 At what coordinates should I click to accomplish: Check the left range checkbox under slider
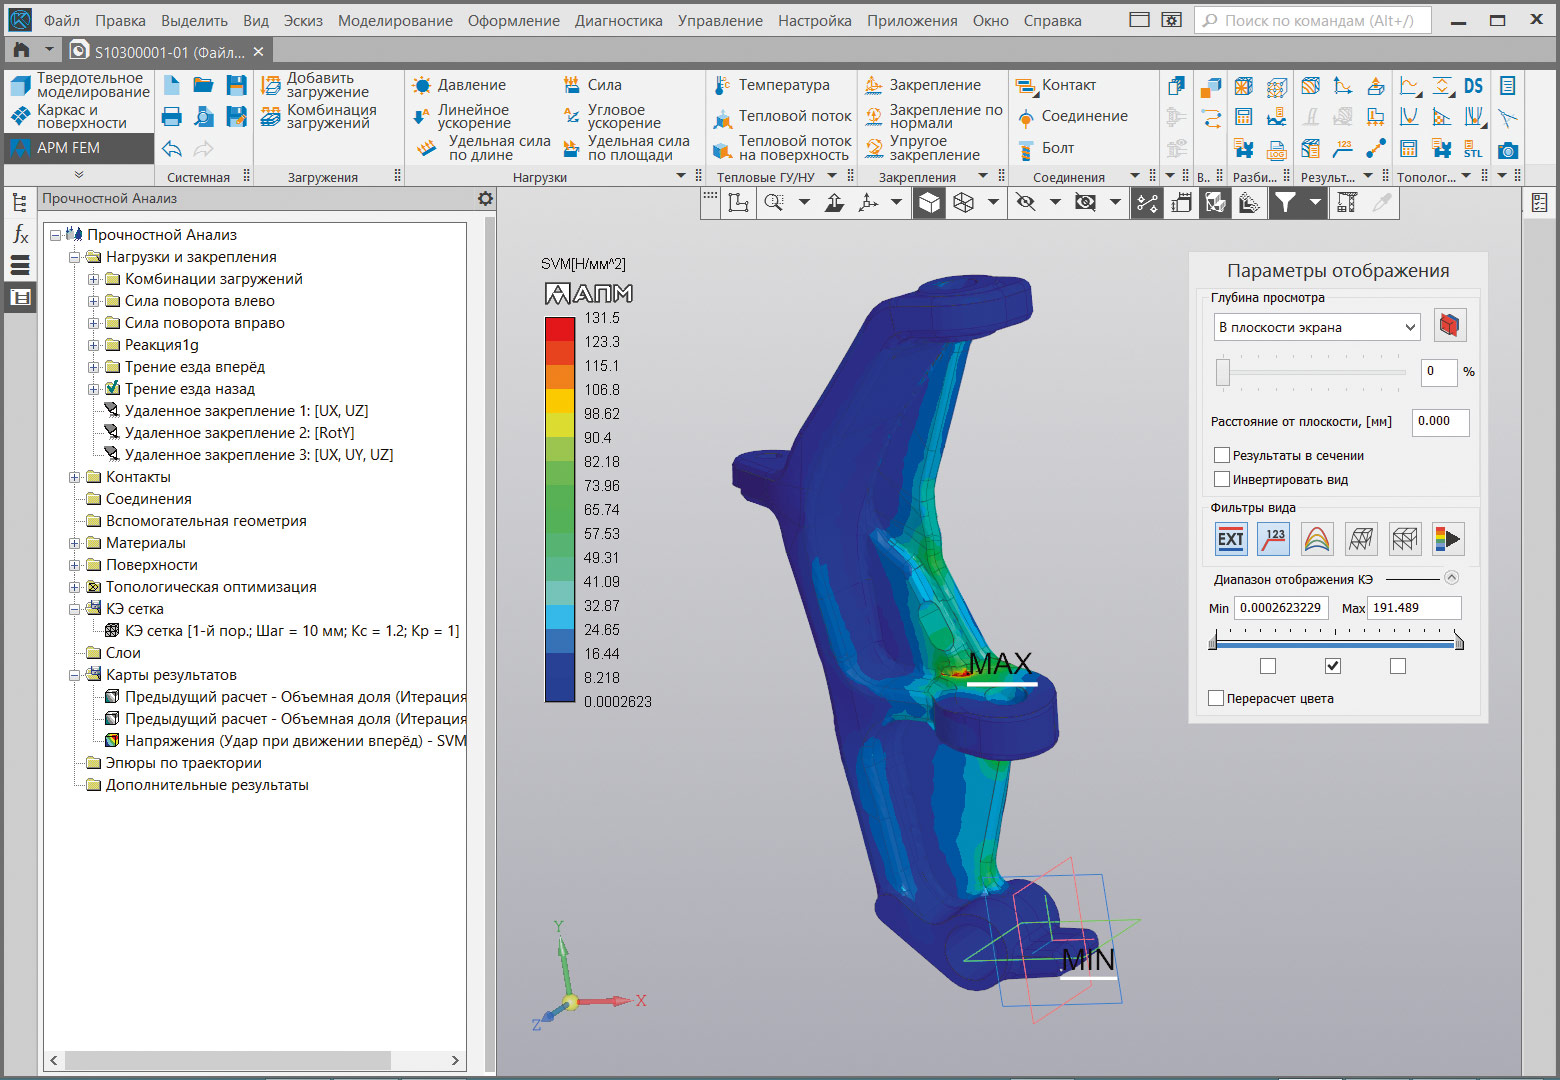click(x=1268, y=666)
